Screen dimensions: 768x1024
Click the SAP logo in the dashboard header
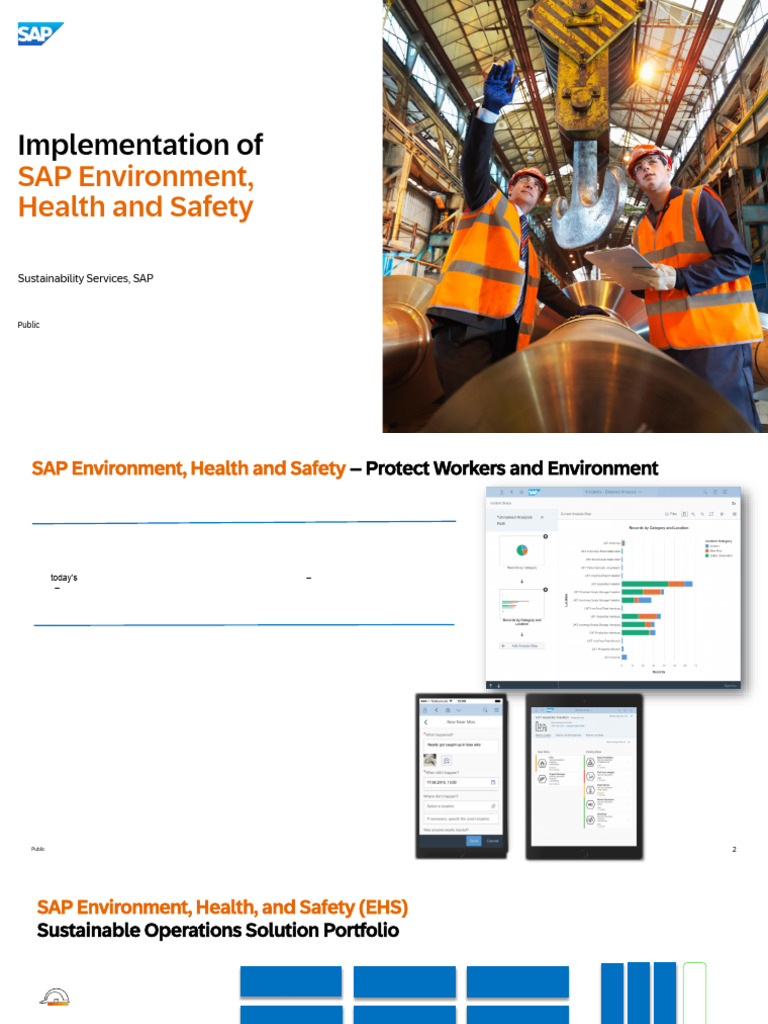pos(534,492)
